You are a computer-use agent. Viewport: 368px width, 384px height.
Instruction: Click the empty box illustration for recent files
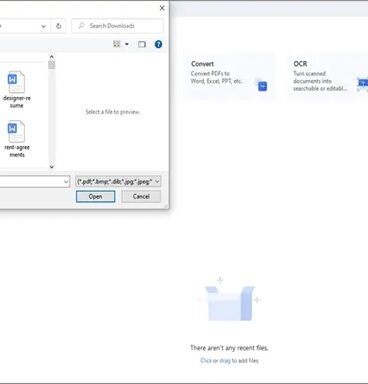tap(230, 300)
